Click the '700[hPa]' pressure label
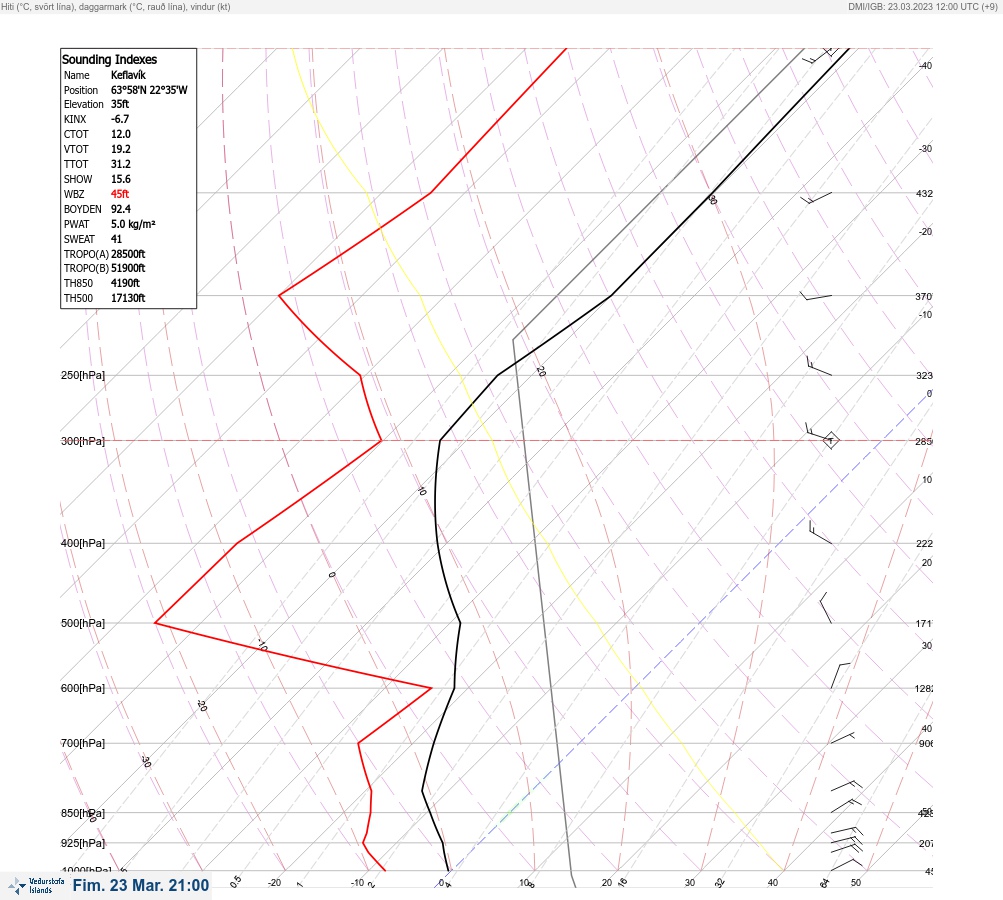The height and width of the screenshot is (900, 1003). pos(83,743)
